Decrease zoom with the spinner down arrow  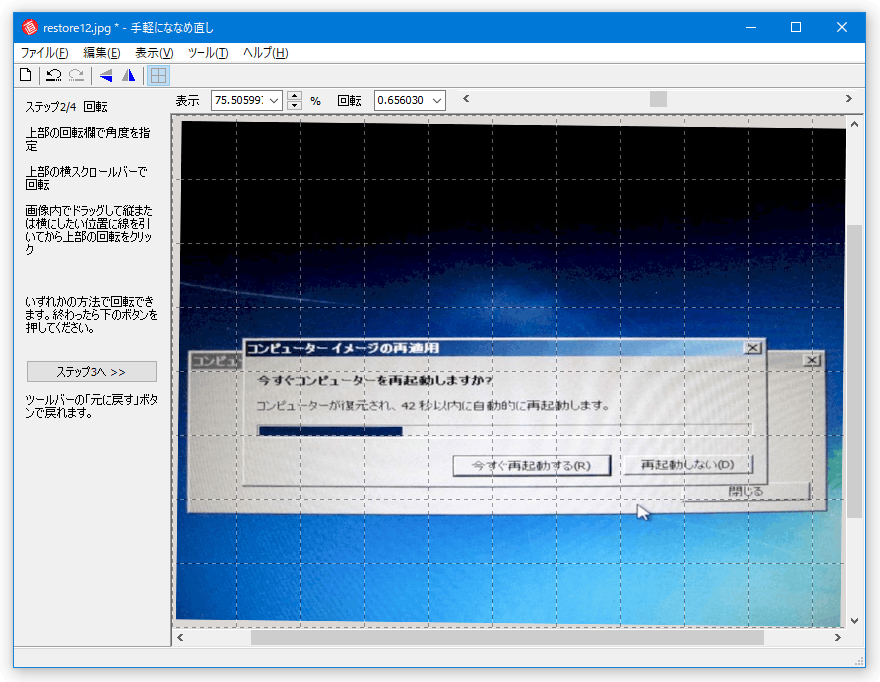click(x=294, y=105)
